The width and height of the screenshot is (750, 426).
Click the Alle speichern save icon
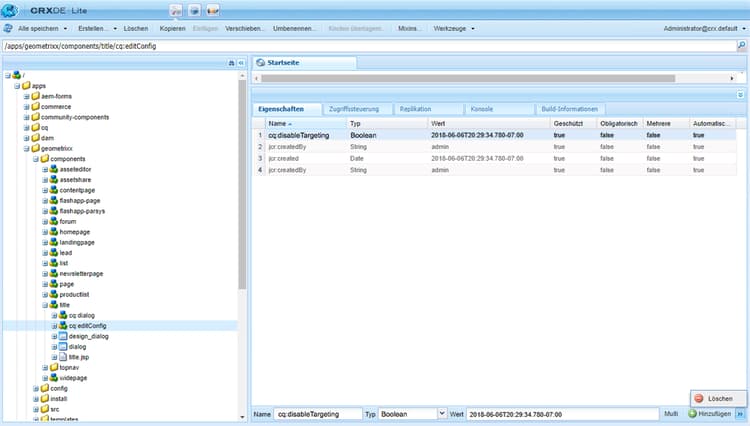[x=10, y=28]
